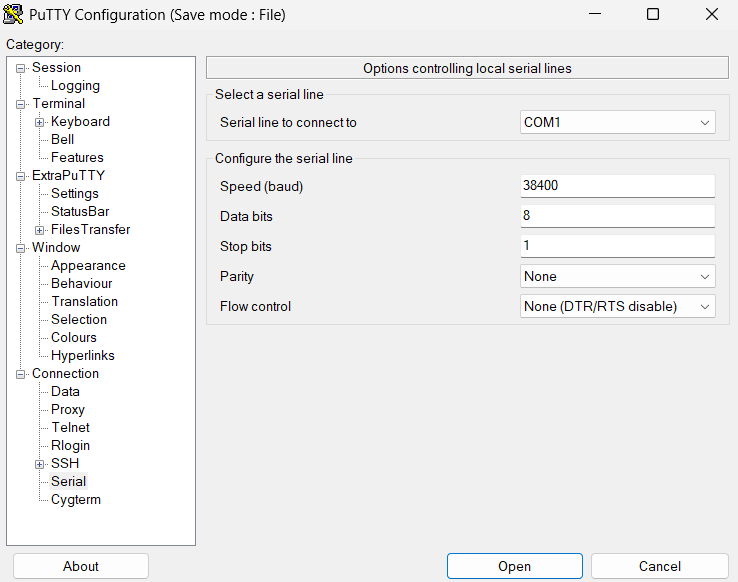Select the Selection category
The width and height of the screenshot is (738, 582).
pos(79,319)
